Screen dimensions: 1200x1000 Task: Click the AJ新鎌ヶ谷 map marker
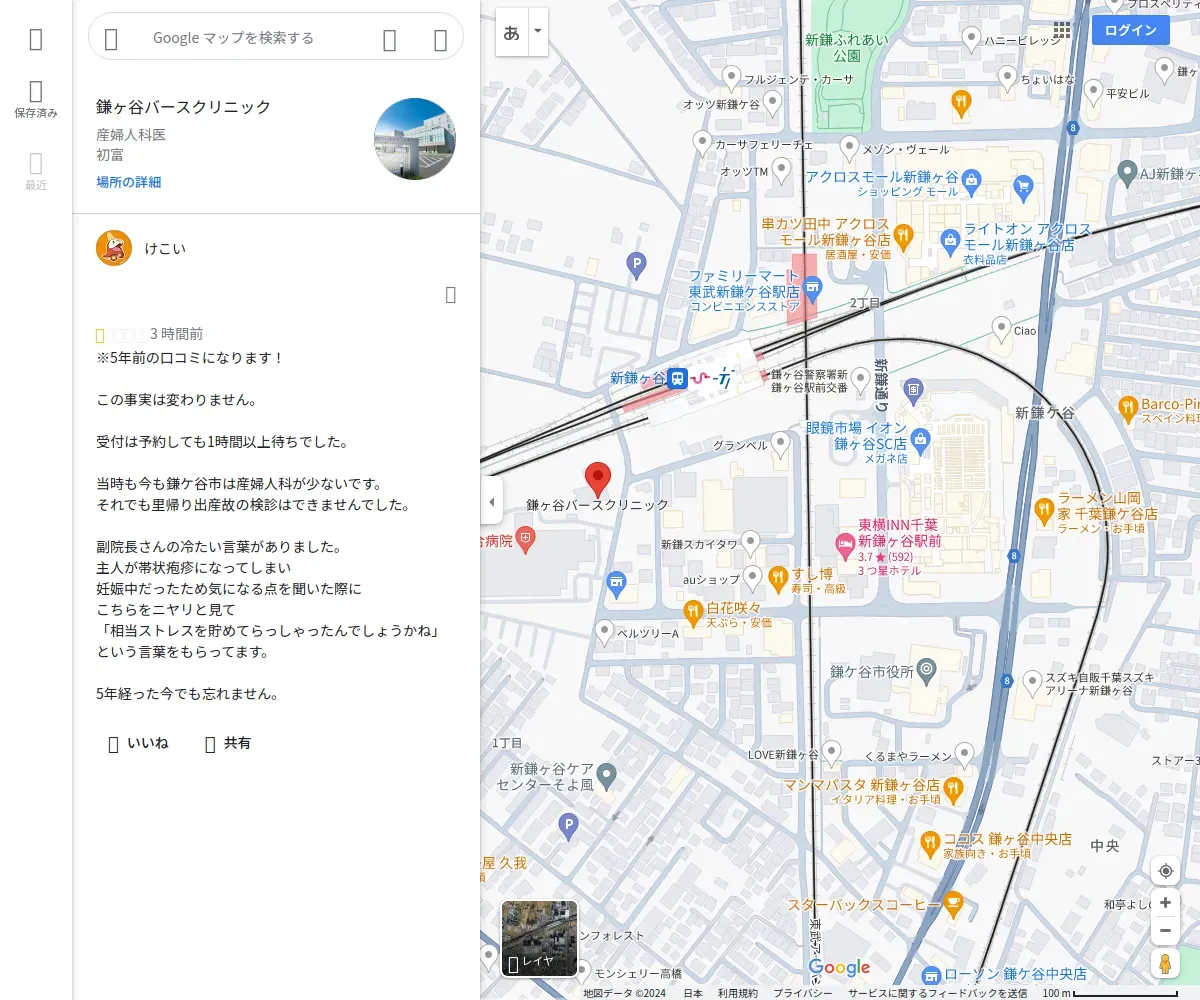pyautogui.click(x=1128, y=171)
